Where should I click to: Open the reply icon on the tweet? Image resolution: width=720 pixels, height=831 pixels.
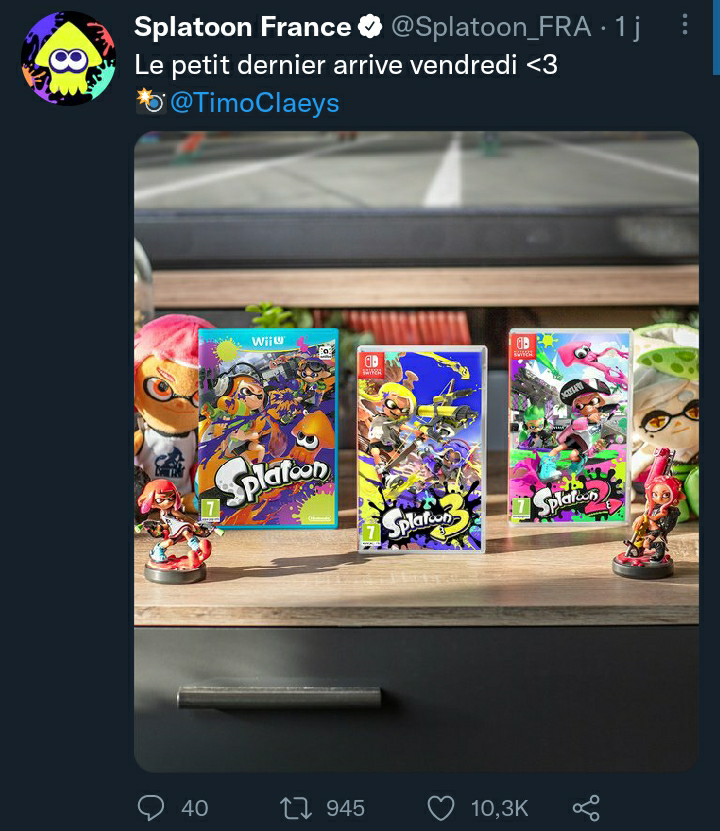pos(150,808)
